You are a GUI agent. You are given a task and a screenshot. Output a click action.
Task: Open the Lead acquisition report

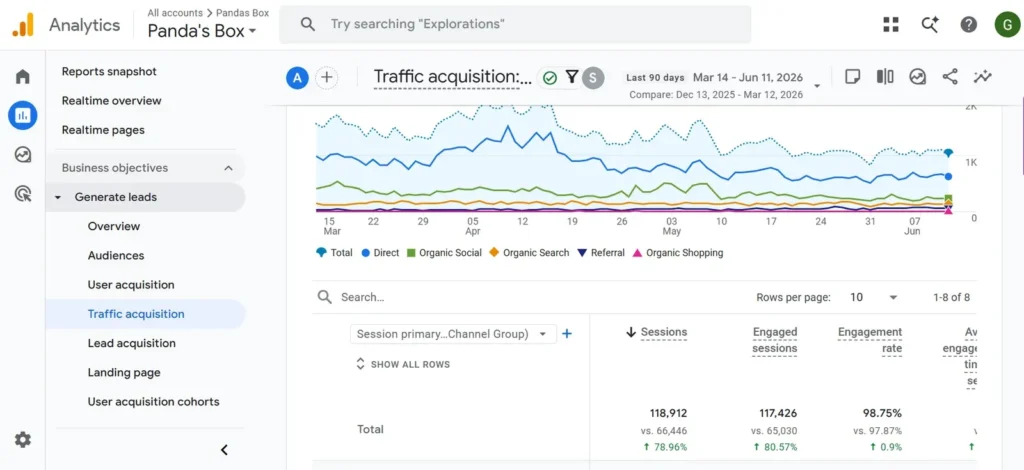coord(132,343)
